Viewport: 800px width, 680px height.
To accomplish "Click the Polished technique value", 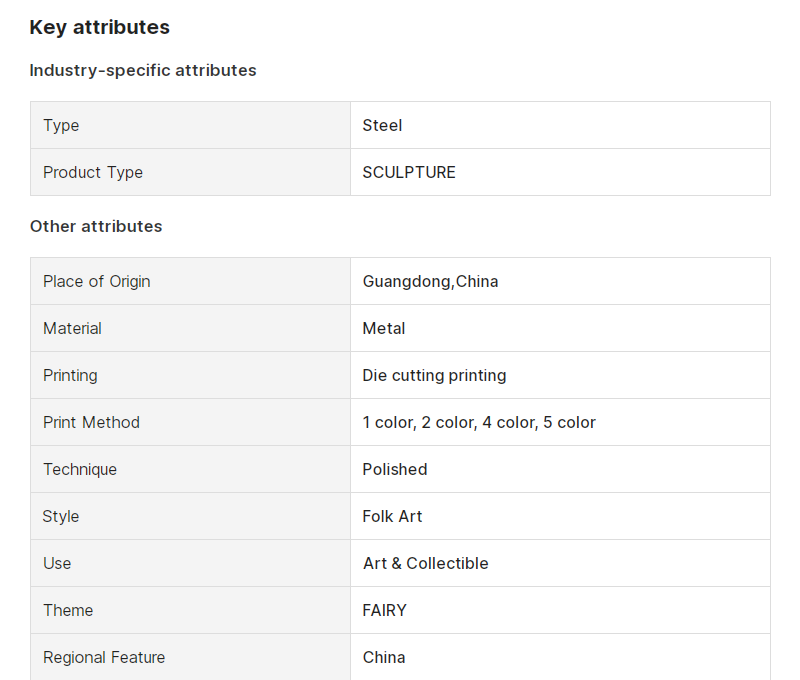I will pos(394,469).
